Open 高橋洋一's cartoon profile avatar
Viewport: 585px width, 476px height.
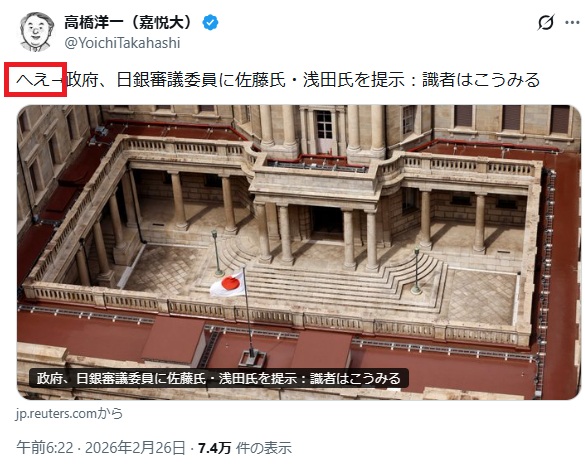tap(36, 31)
